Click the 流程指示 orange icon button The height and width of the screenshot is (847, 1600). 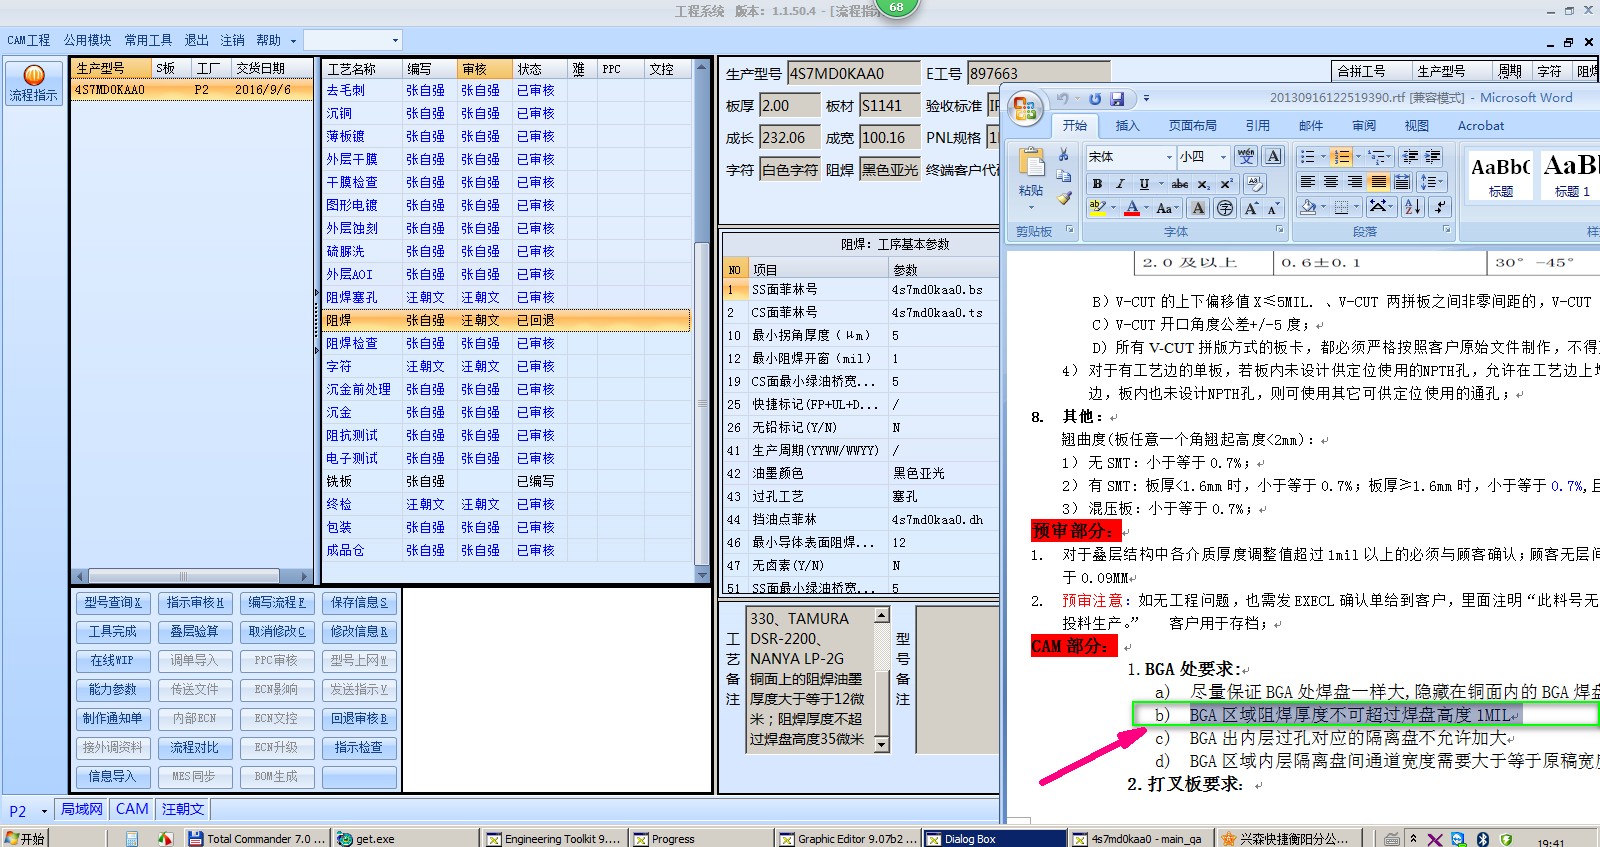point(33,84)
